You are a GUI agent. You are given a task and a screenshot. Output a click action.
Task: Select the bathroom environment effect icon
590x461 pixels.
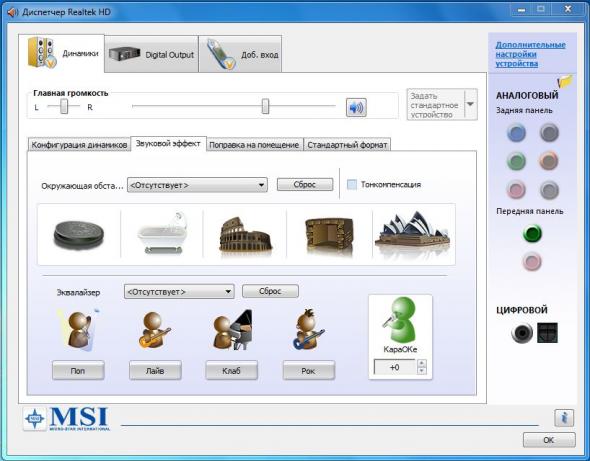[x=163, y=233]
